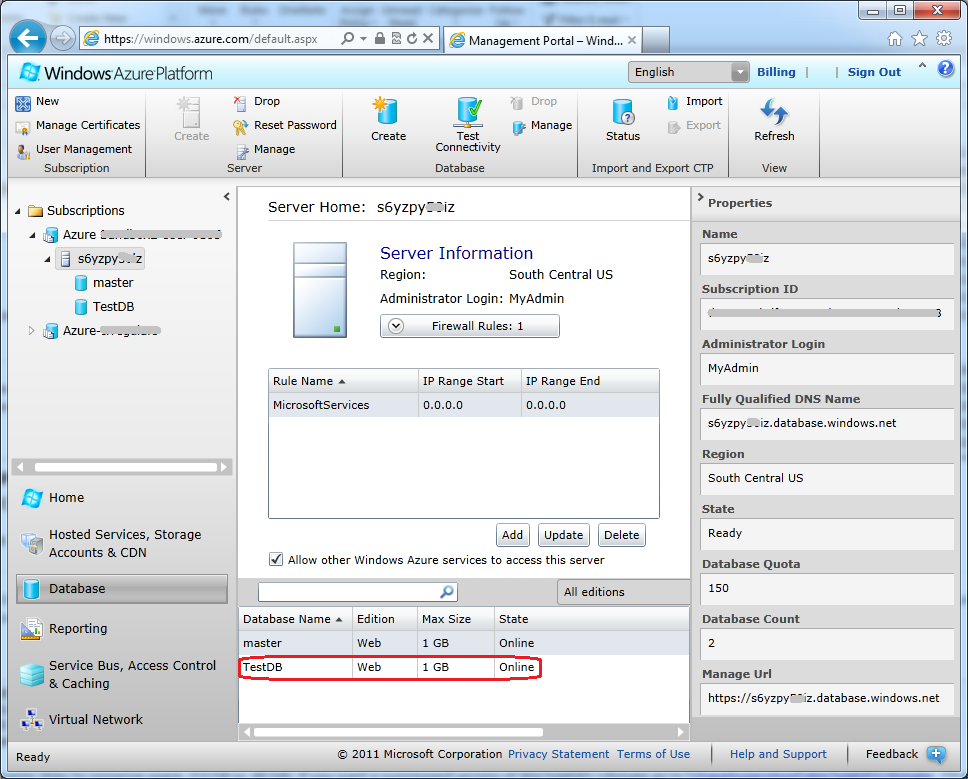968x779 pixels.
Task: Select the Database navigation section
Action: point(122,589)
